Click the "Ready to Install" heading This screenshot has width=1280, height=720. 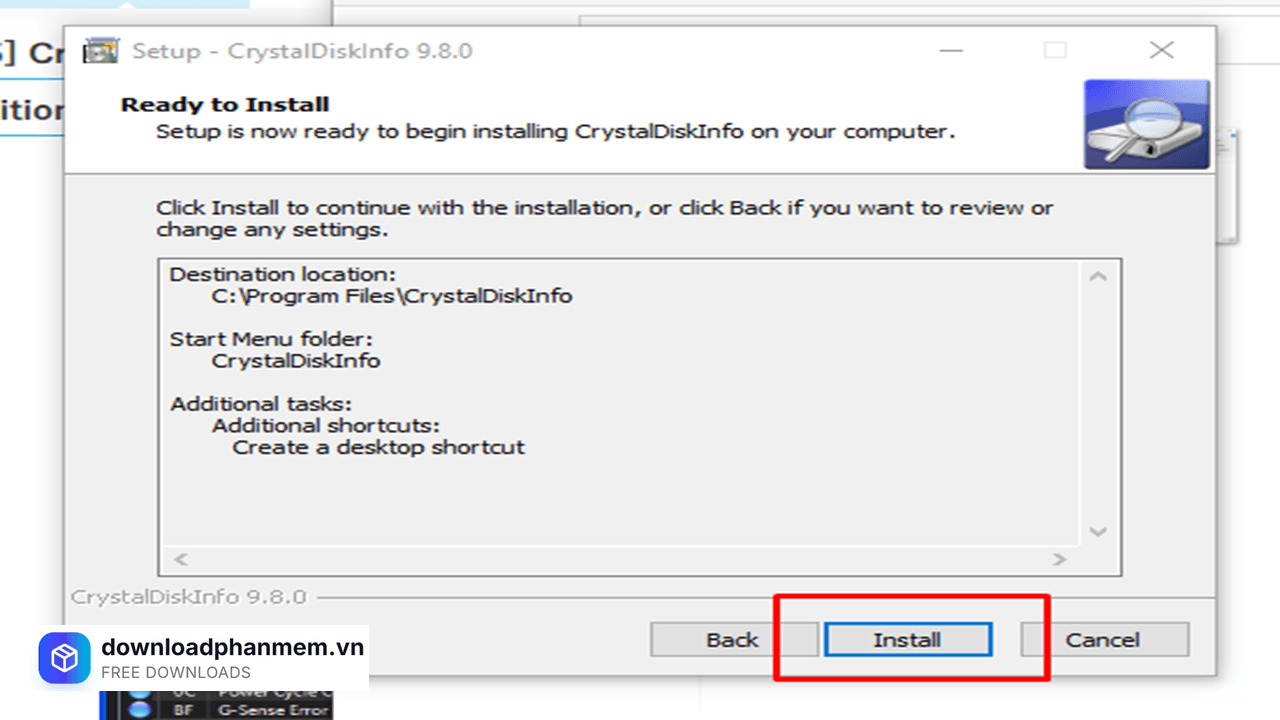pos(225,105)
